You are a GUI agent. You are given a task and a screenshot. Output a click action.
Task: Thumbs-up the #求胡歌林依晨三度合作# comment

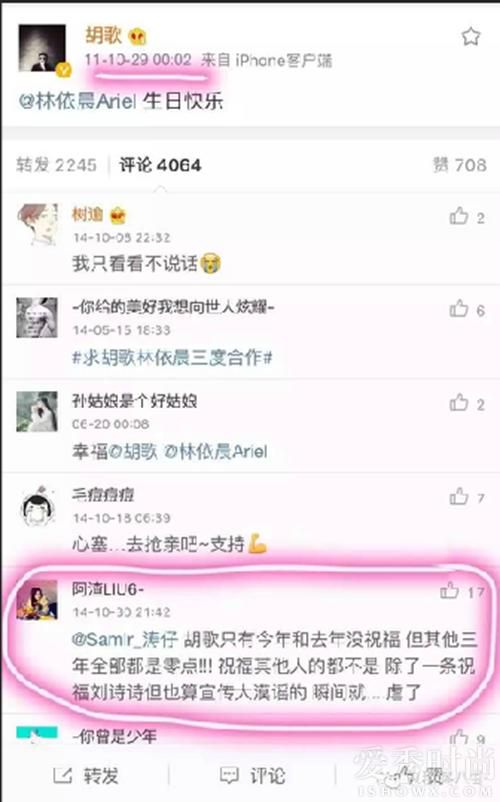459,308
